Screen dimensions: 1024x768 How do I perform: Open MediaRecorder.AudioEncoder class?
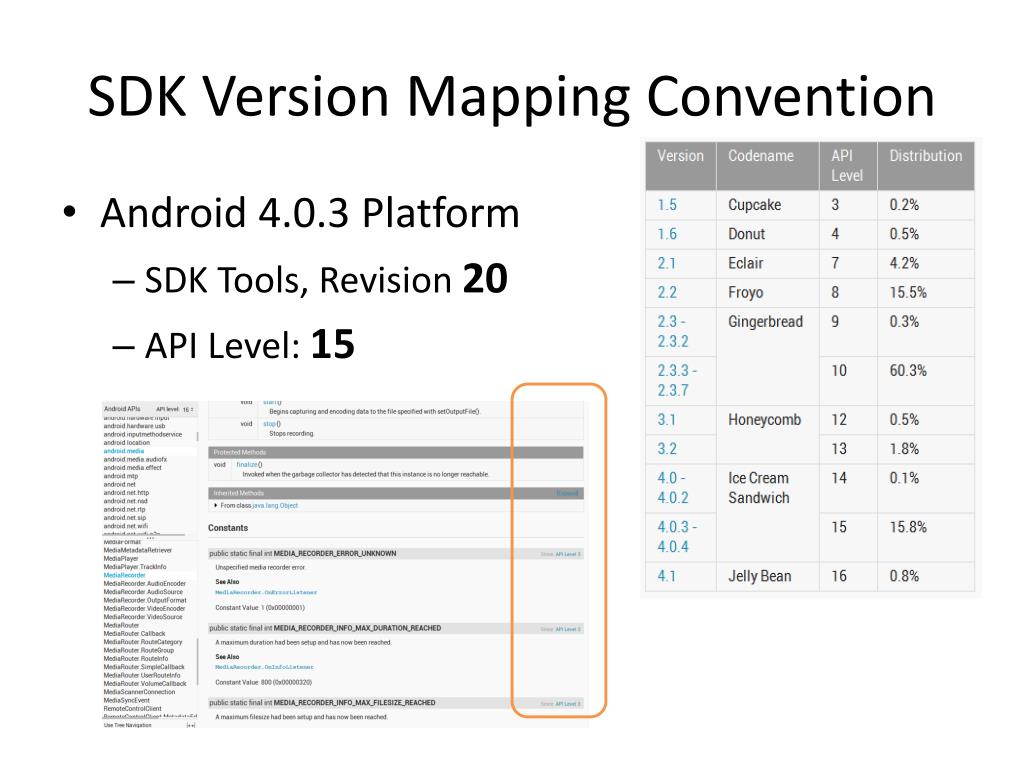144,584
